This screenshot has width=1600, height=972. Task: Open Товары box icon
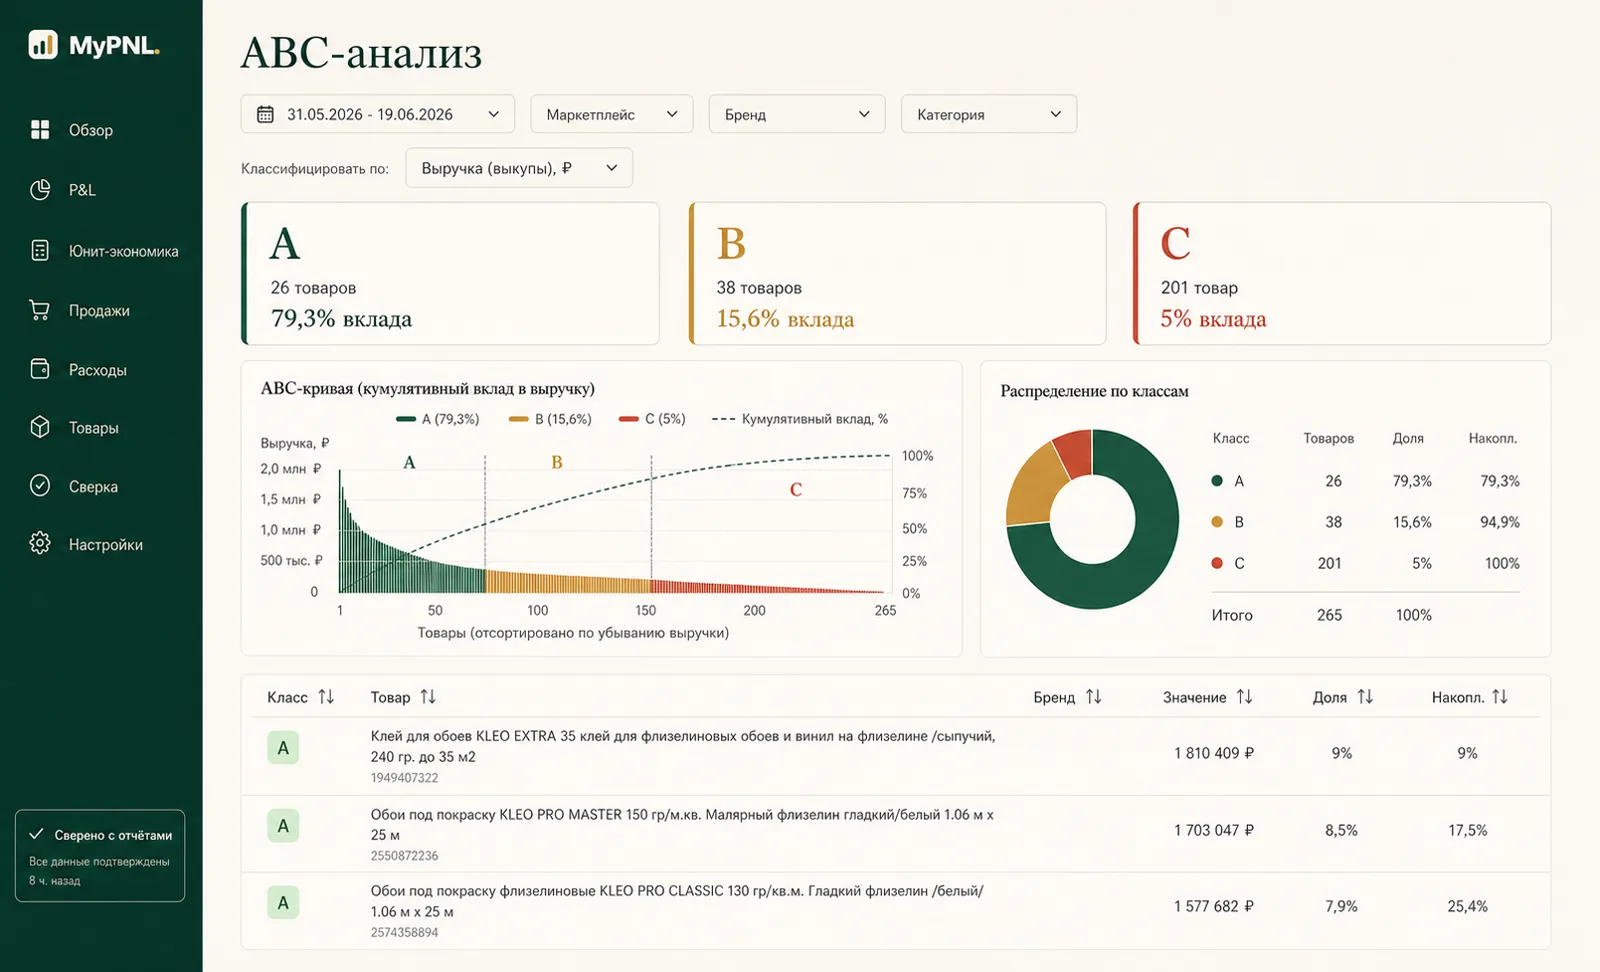(x=40, y=427)
